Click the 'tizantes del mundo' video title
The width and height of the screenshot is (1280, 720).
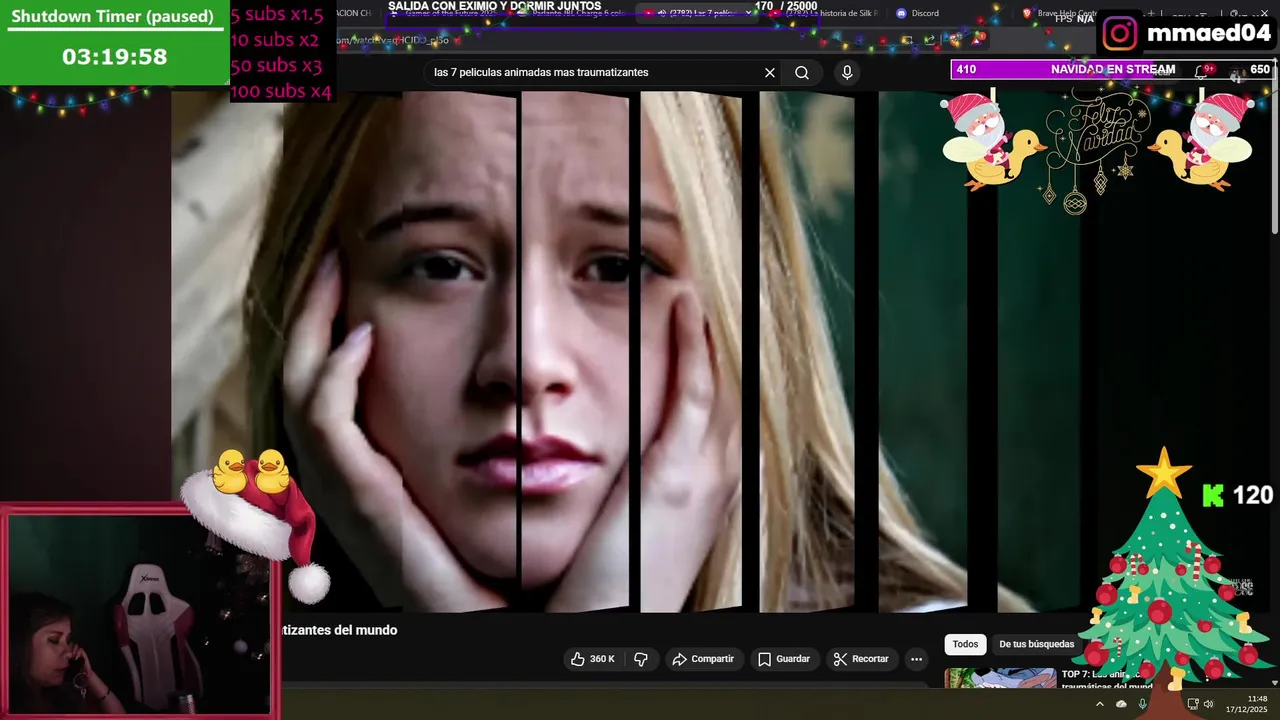tap(339, 630)
